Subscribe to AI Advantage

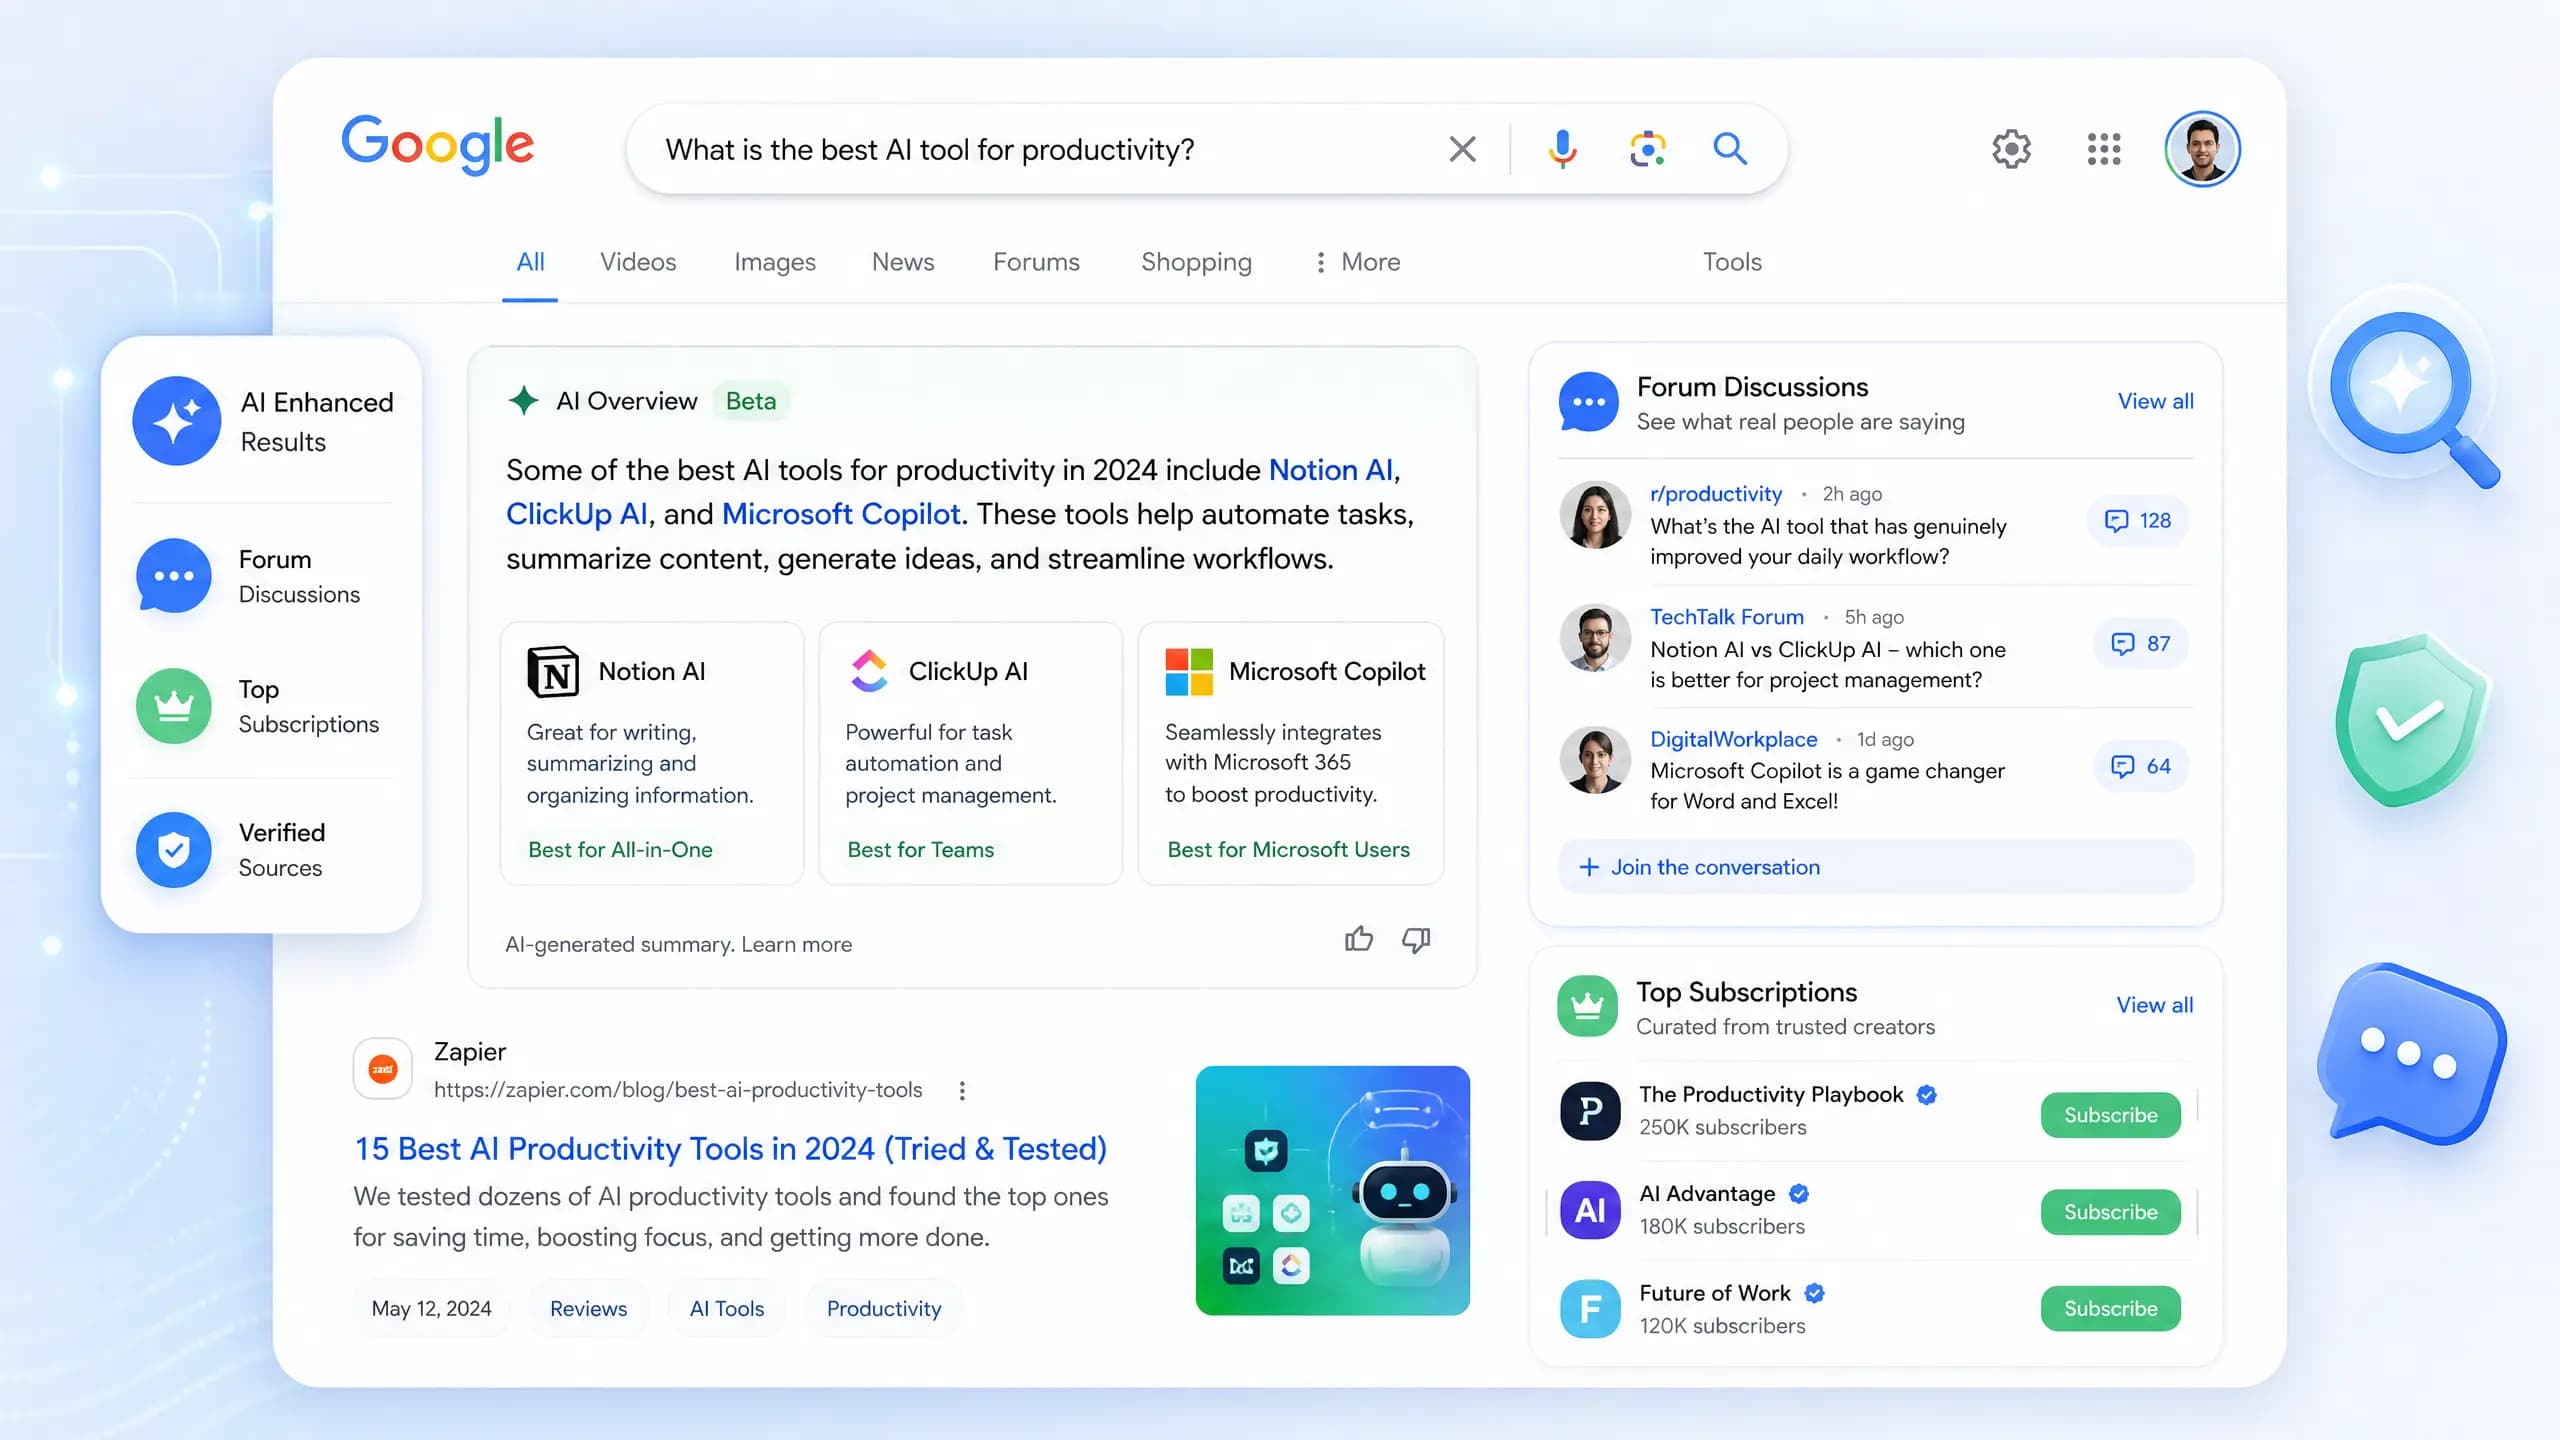coord(2110,1212)
